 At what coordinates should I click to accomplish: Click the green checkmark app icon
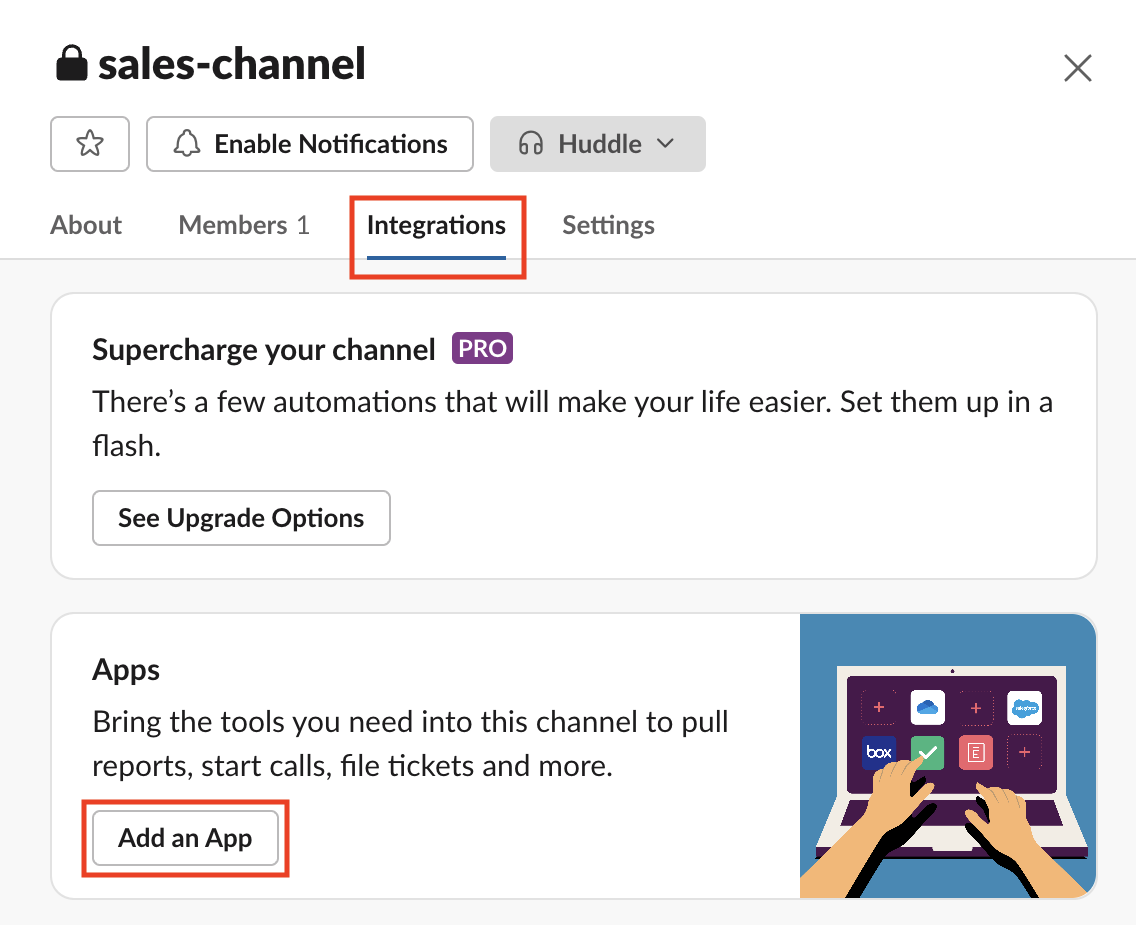tap(927, 752)
